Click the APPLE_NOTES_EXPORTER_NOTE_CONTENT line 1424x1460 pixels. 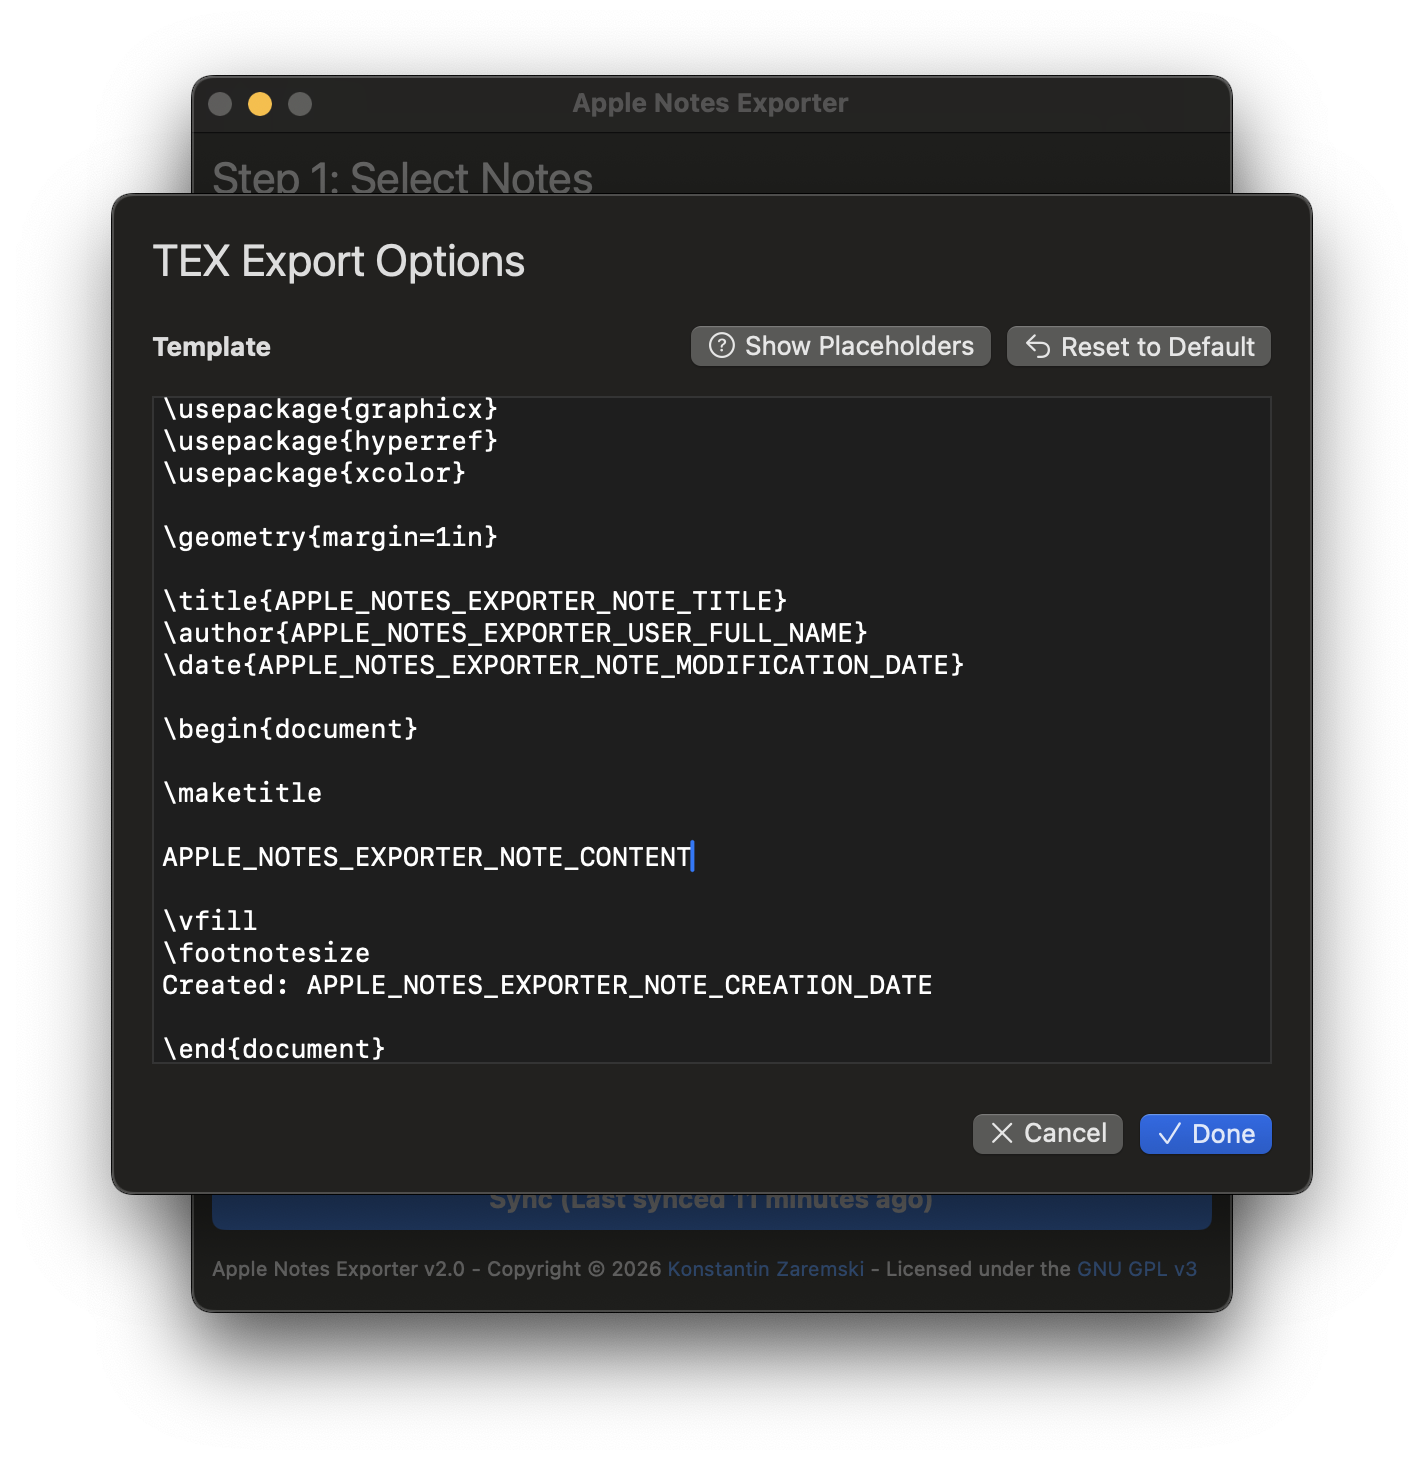click(x=427, y=857)
